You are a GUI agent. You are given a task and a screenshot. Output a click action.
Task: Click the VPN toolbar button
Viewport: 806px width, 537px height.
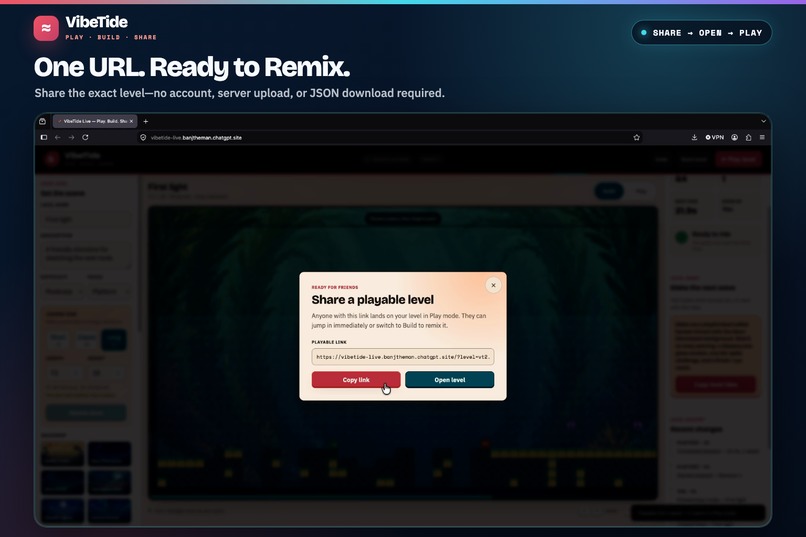pos(715,137)
